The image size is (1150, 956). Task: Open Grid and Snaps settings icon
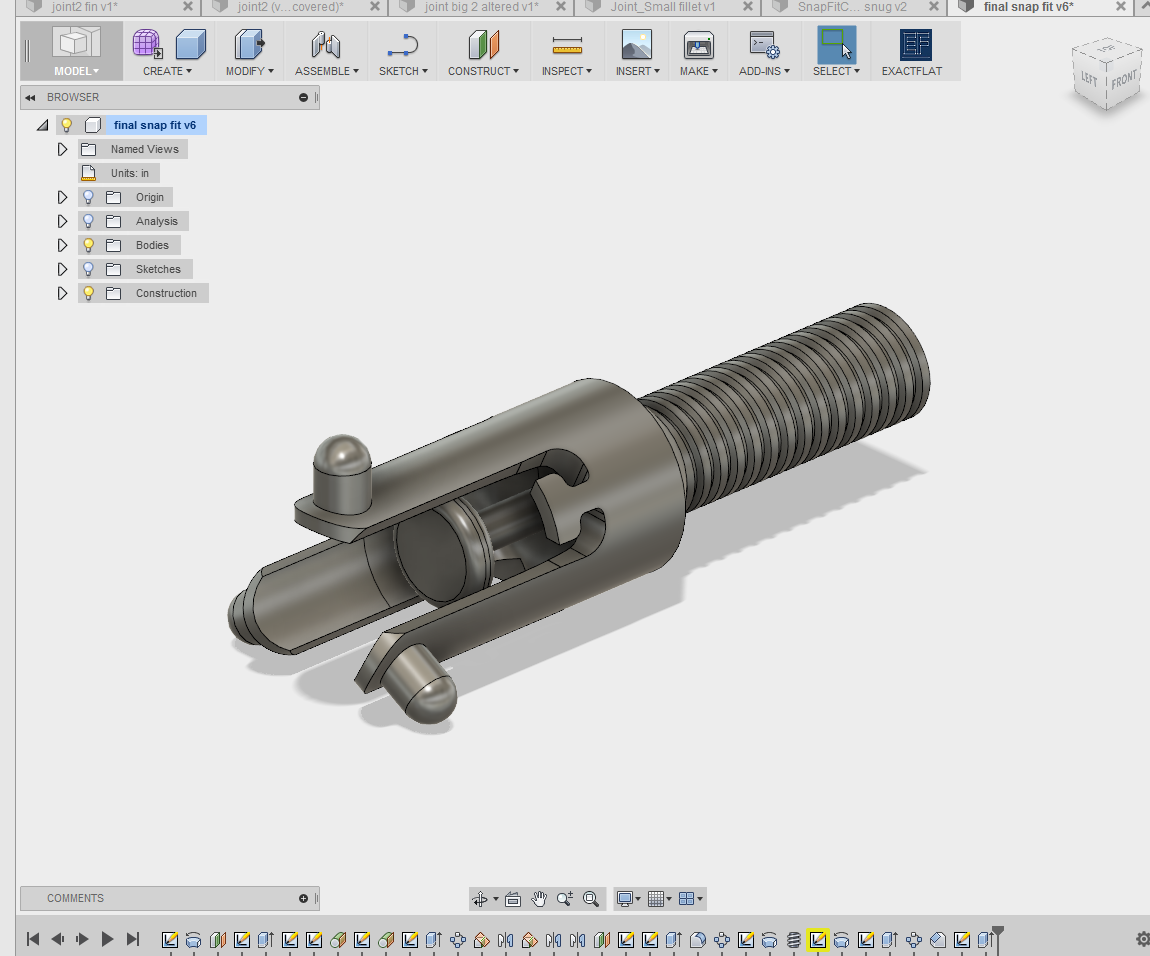tap(656, 899)
